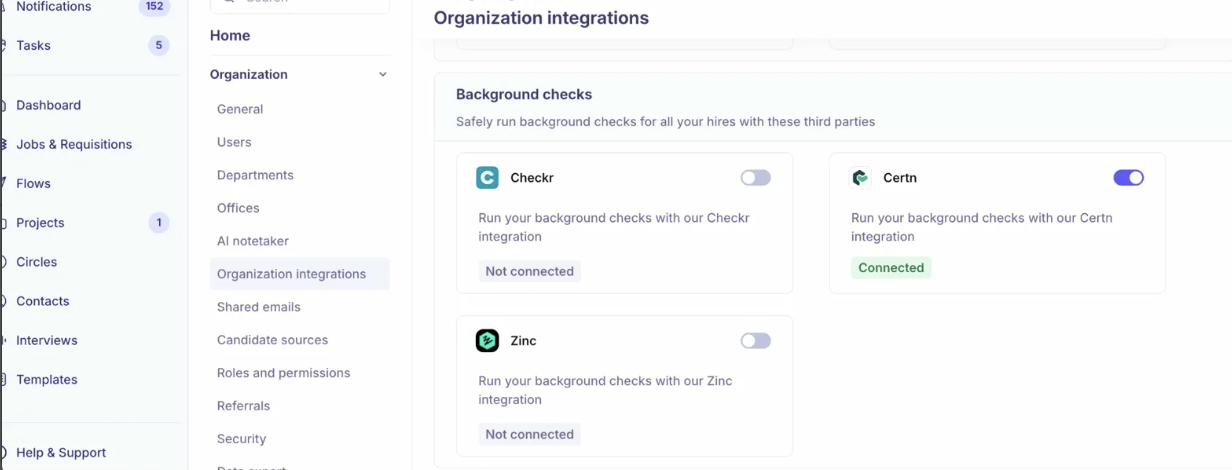Open Notifications with 152 badge

[54, 7]
